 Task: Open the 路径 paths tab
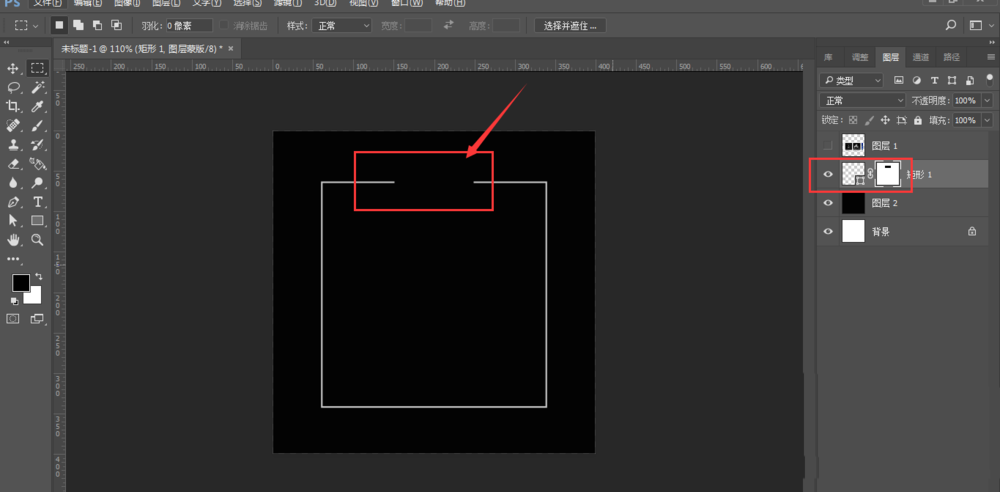pyautogui.click(x=951, y=57)
